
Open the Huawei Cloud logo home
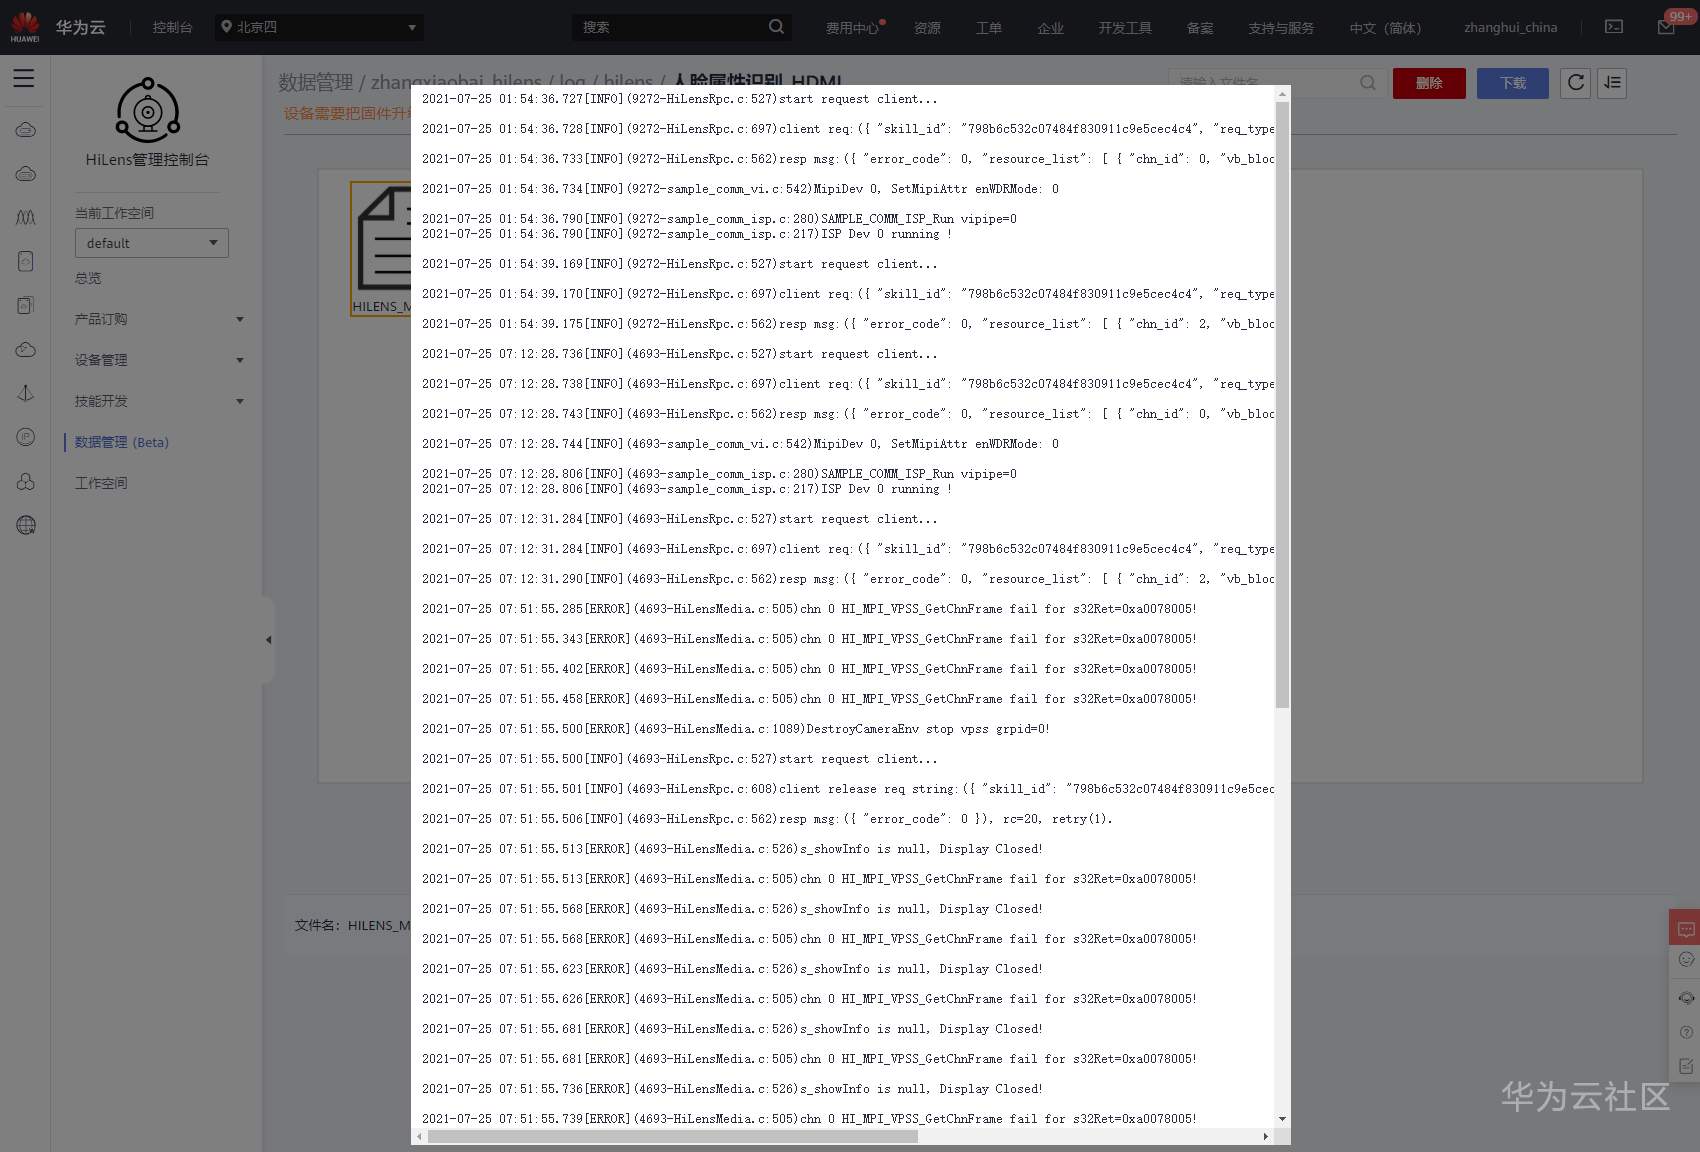[x=25, y=27]
